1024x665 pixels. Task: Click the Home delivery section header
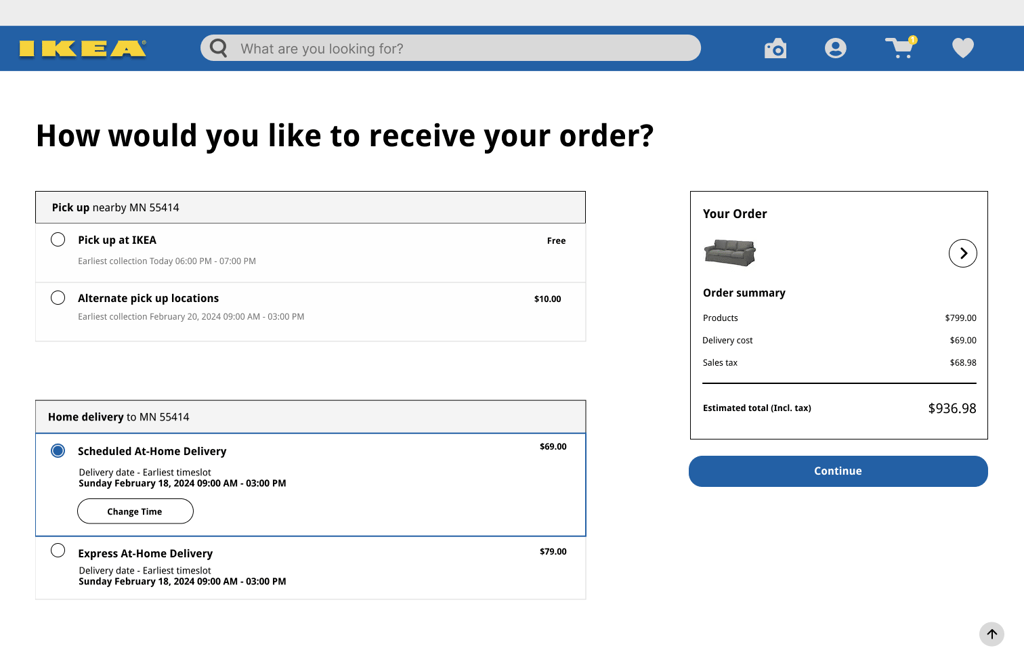310,417
